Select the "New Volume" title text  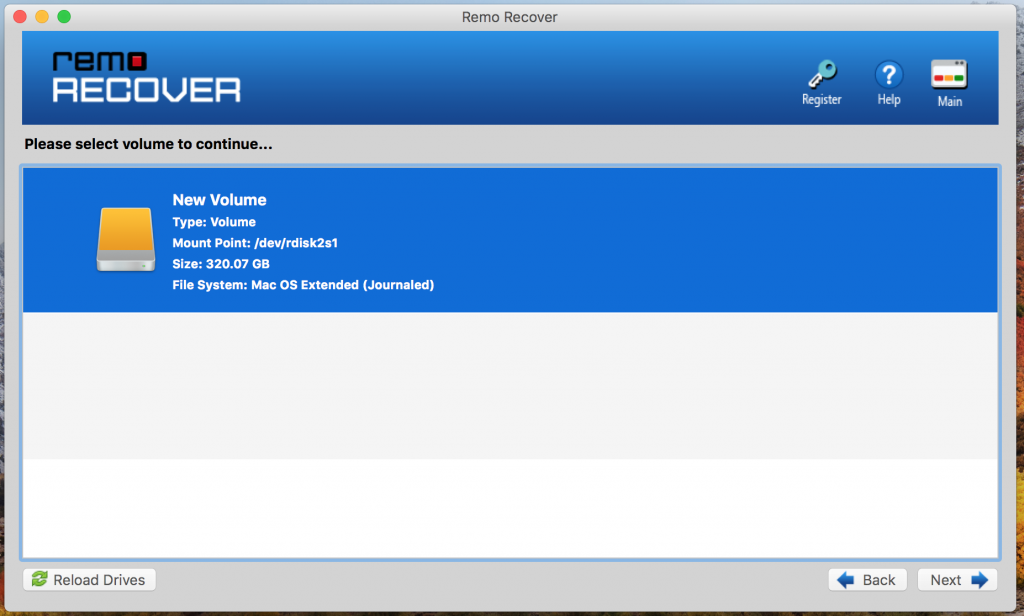coord(219,200)
